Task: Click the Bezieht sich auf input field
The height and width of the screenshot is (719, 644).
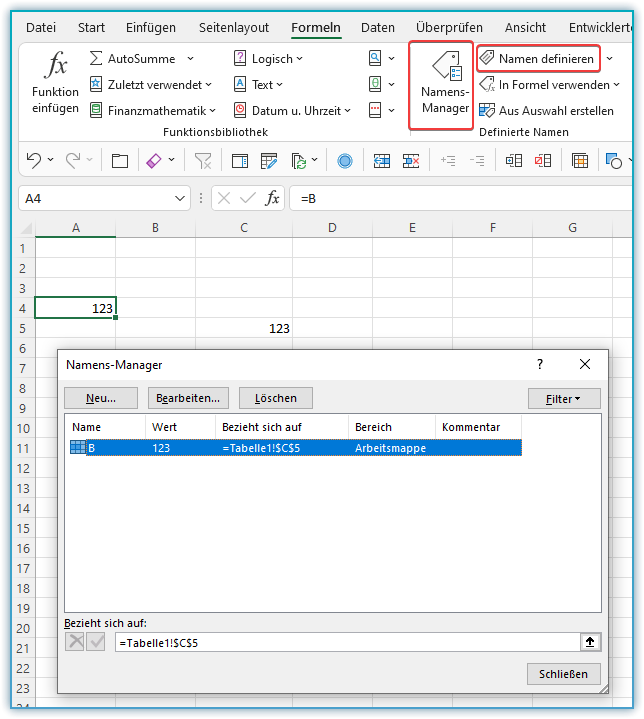Action: click(345, 642)
